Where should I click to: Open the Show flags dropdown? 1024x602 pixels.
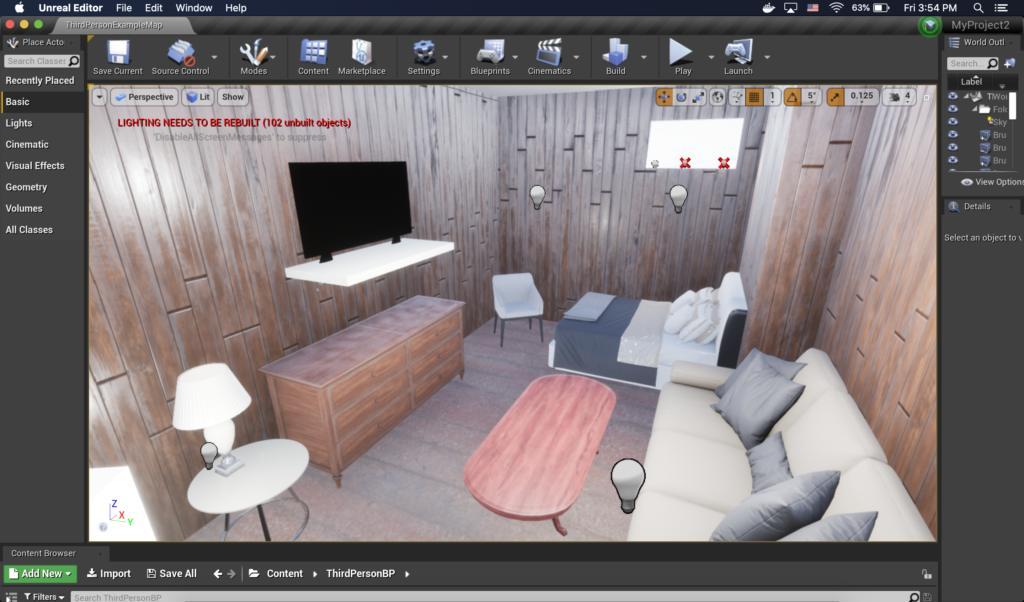click(232, 97)
